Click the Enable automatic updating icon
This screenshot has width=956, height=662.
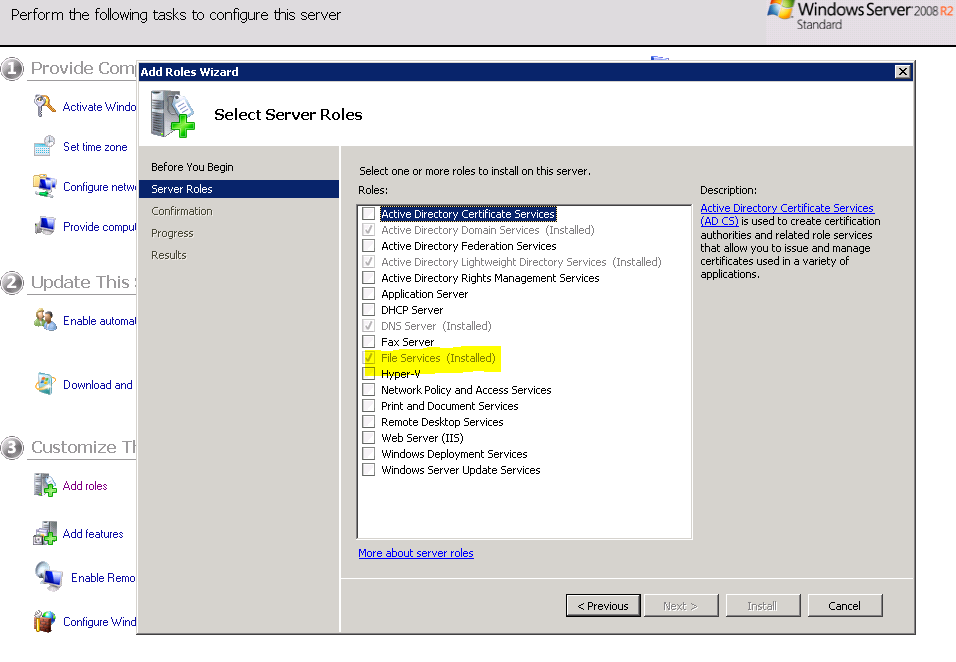click(x=44, y=320)
